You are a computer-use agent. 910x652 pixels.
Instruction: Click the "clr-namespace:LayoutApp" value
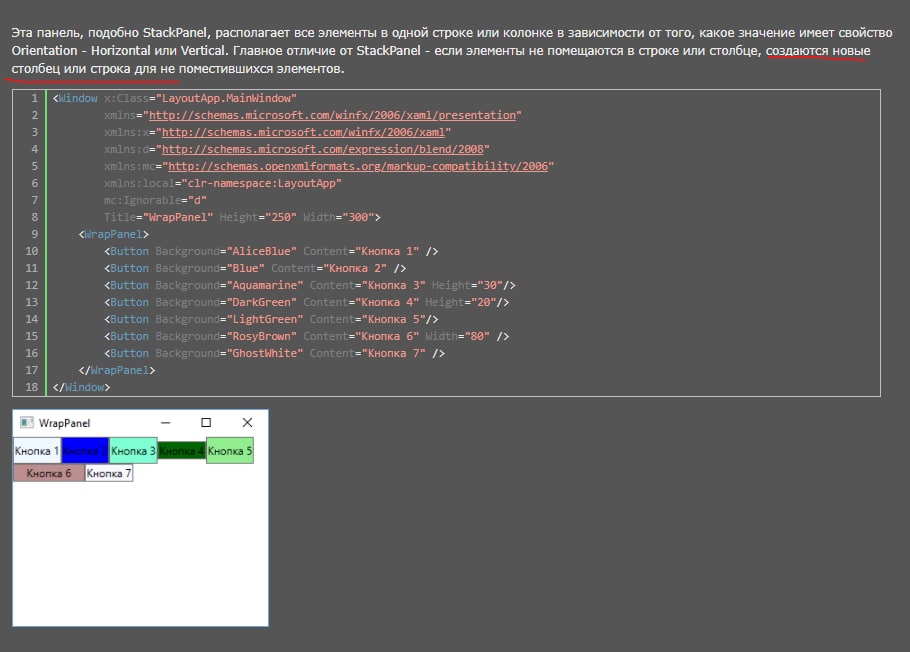pos(261,183)
